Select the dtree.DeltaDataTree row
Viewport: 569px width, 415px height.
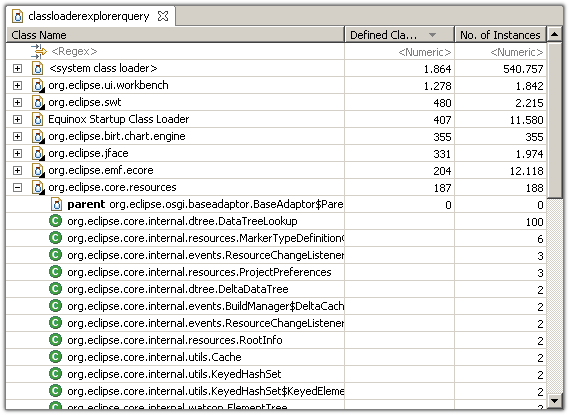click(276, 289)
